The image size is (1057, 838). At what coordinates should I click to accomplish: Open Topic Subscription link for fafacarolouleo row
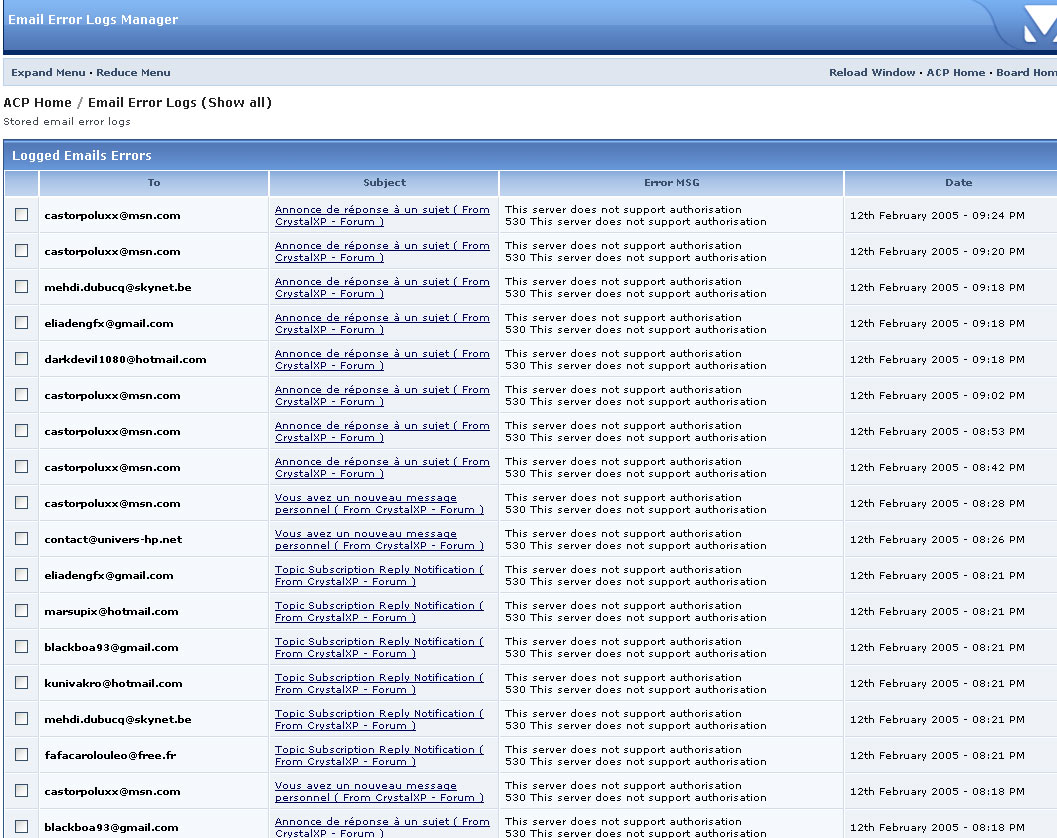coord(379,755)
